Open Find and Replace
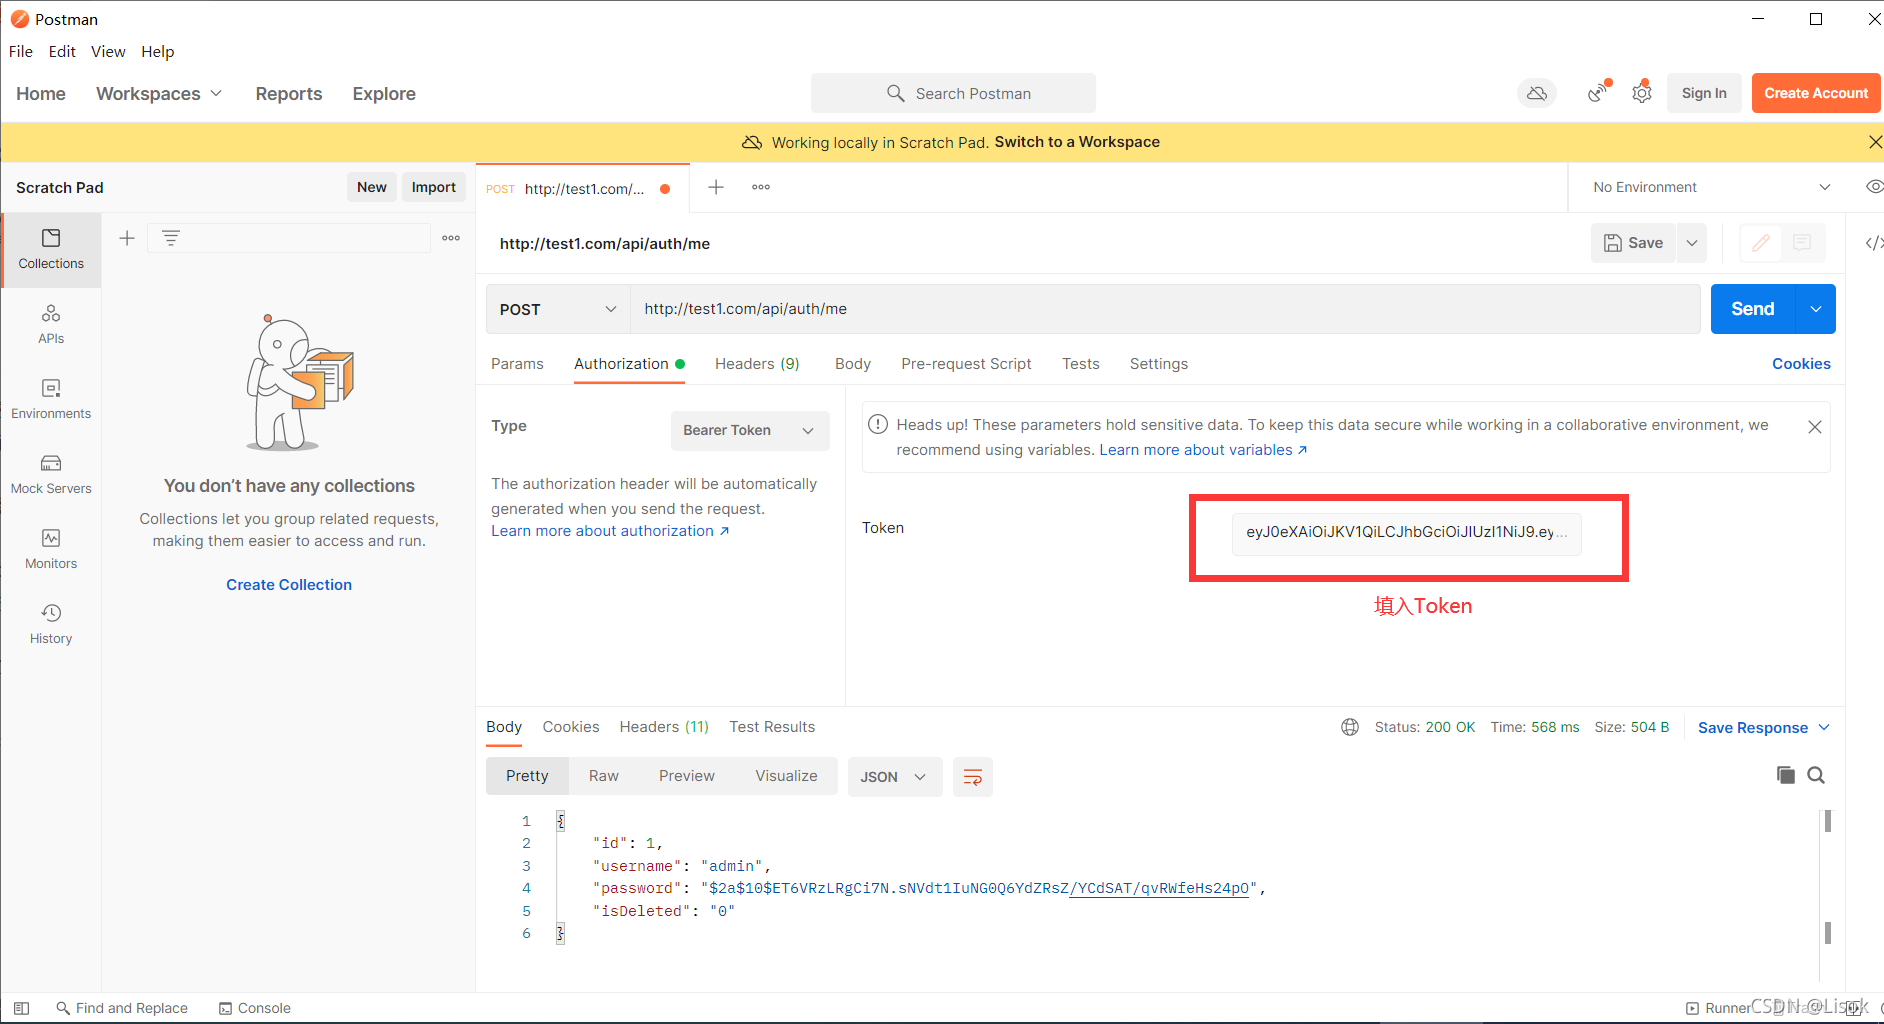This screenshot has width=1884, height=1024. [122, 1008]
